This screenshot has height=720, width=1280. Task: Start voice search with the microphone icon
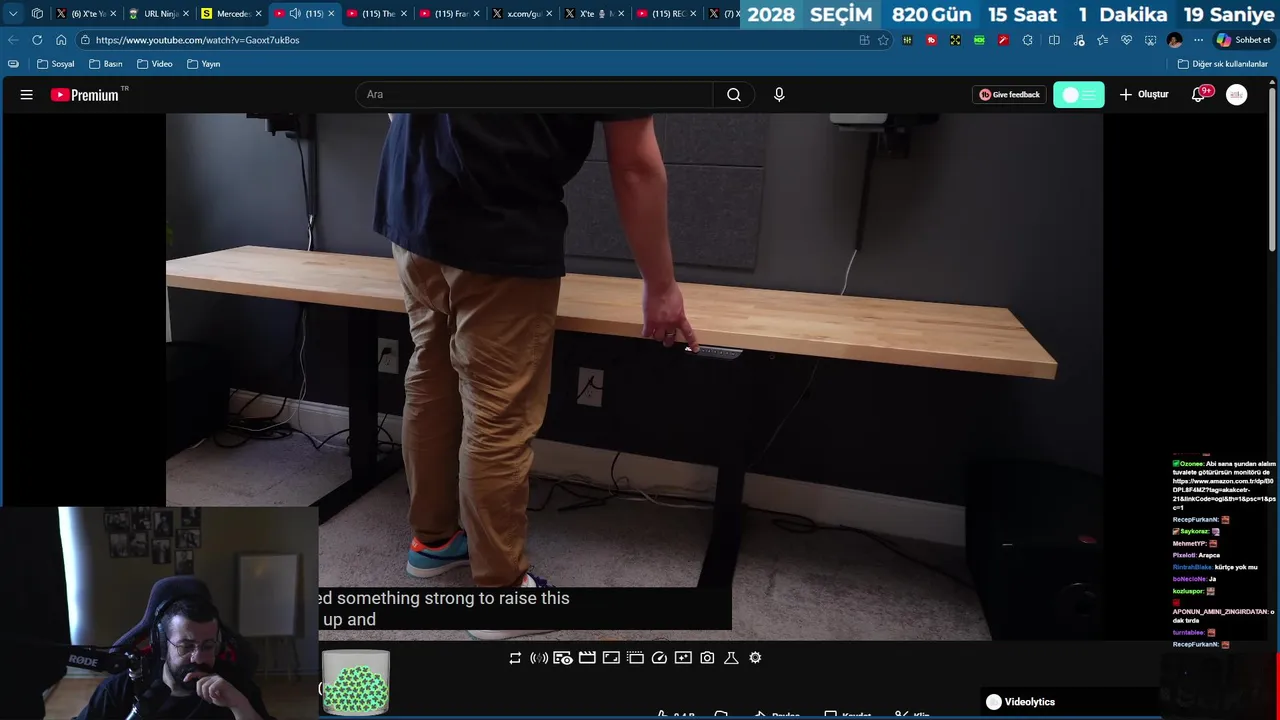pyautogui.click(x=779, y=95)
